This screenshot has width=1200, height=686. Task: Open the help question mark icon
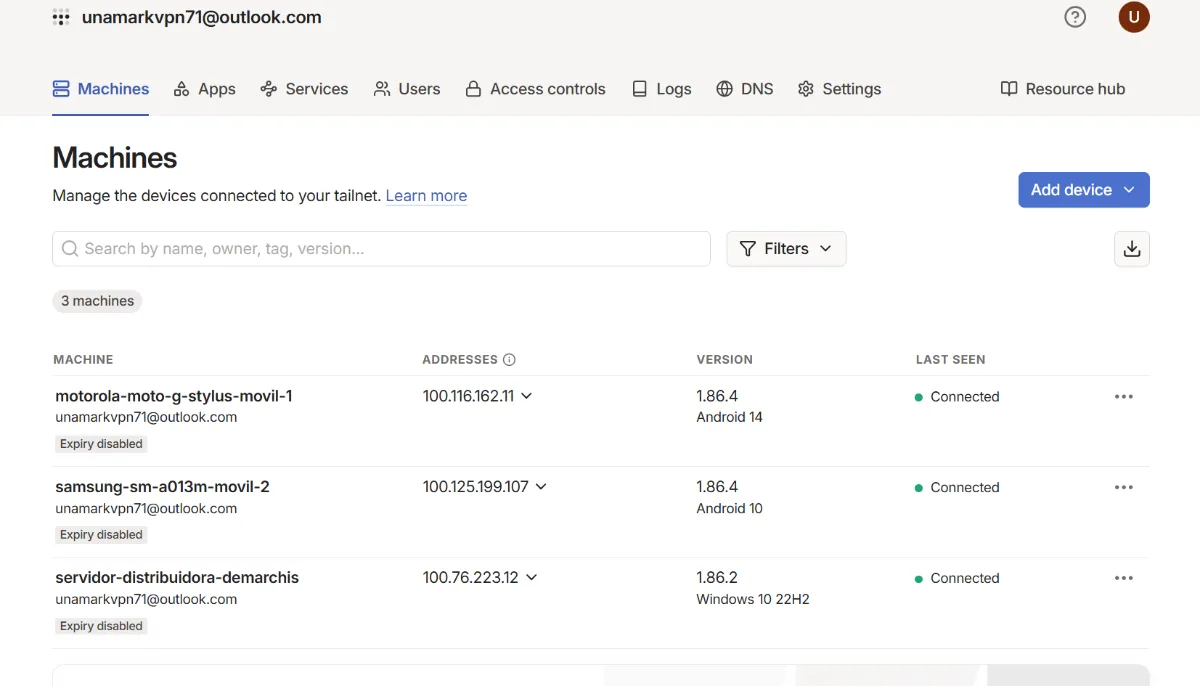coord(1075,17)
